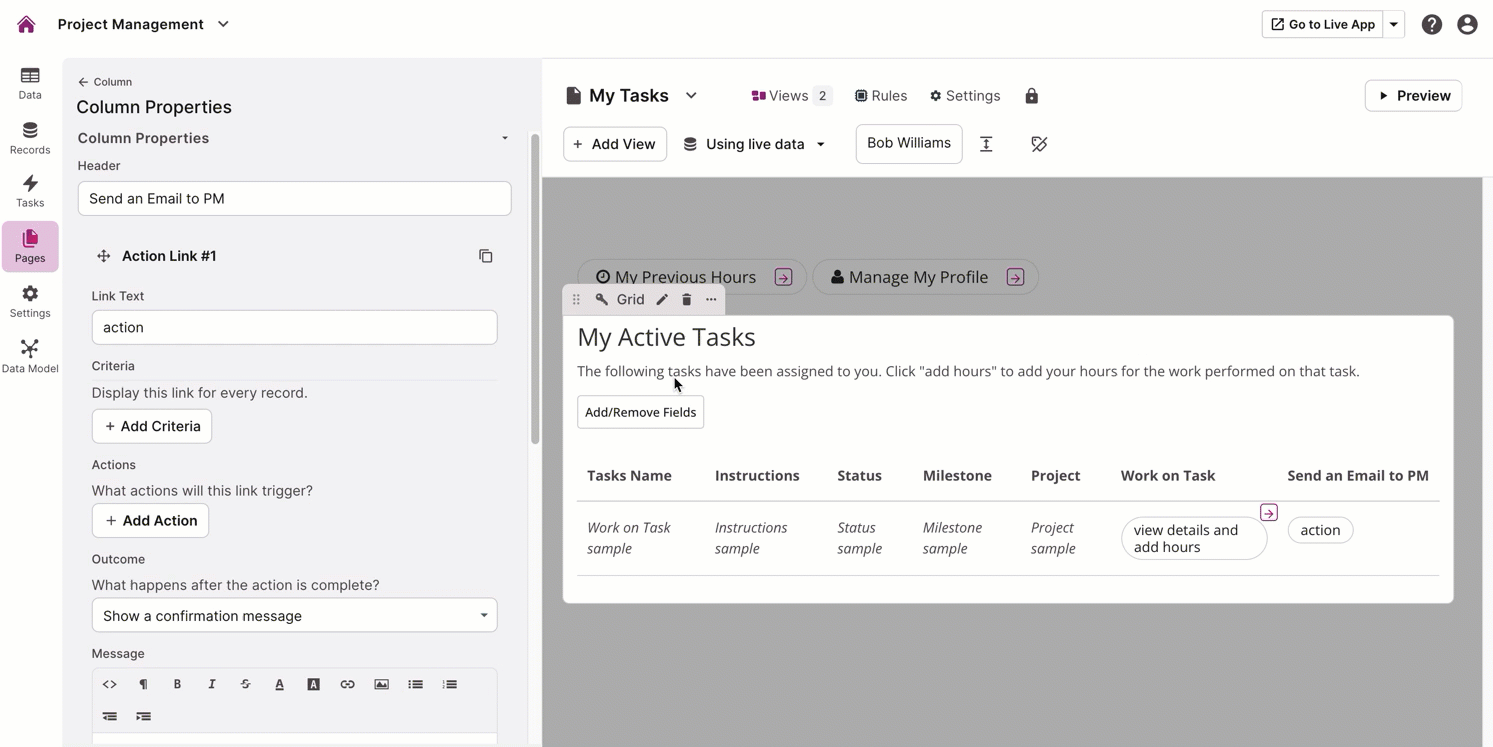Click the Add Criteria button

pyautogui.click(x=152, y=426)
